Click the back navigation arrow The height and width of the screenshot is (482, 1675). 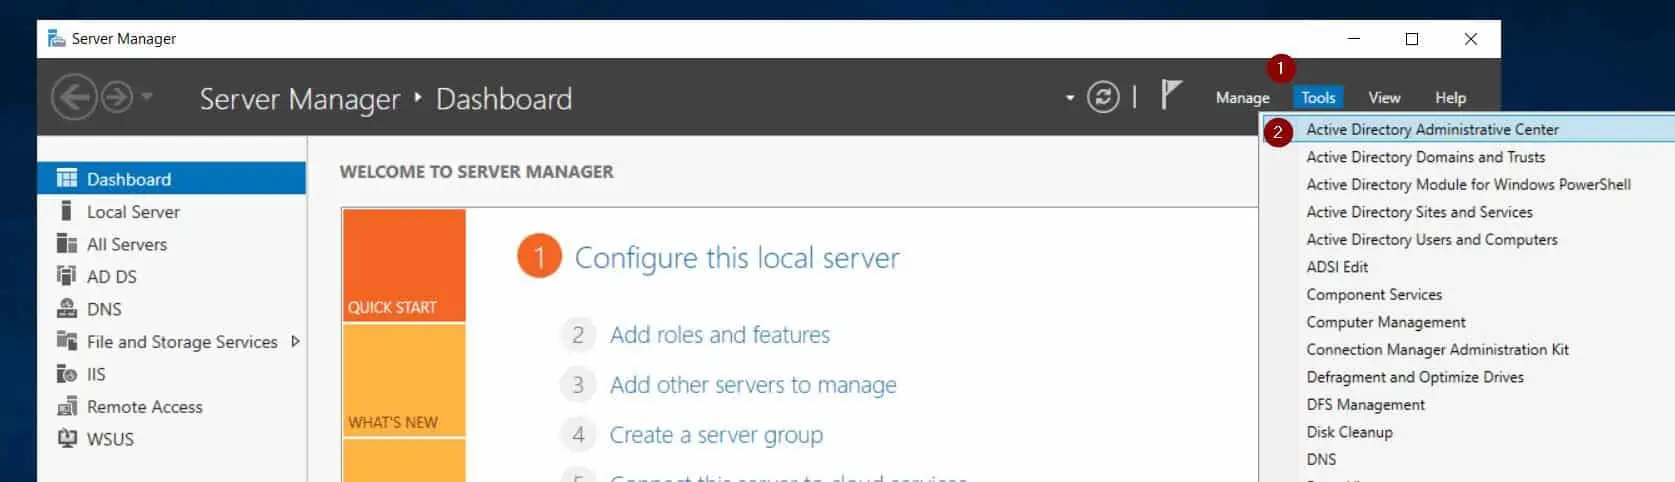(x=74, y=98)
